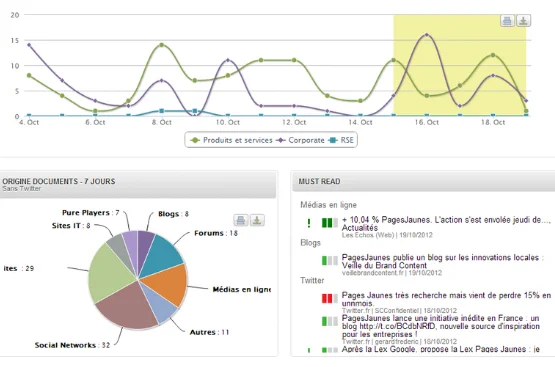Click the 'Social Networks : 32' label
The image size is (555, 367).
point(72,345)
